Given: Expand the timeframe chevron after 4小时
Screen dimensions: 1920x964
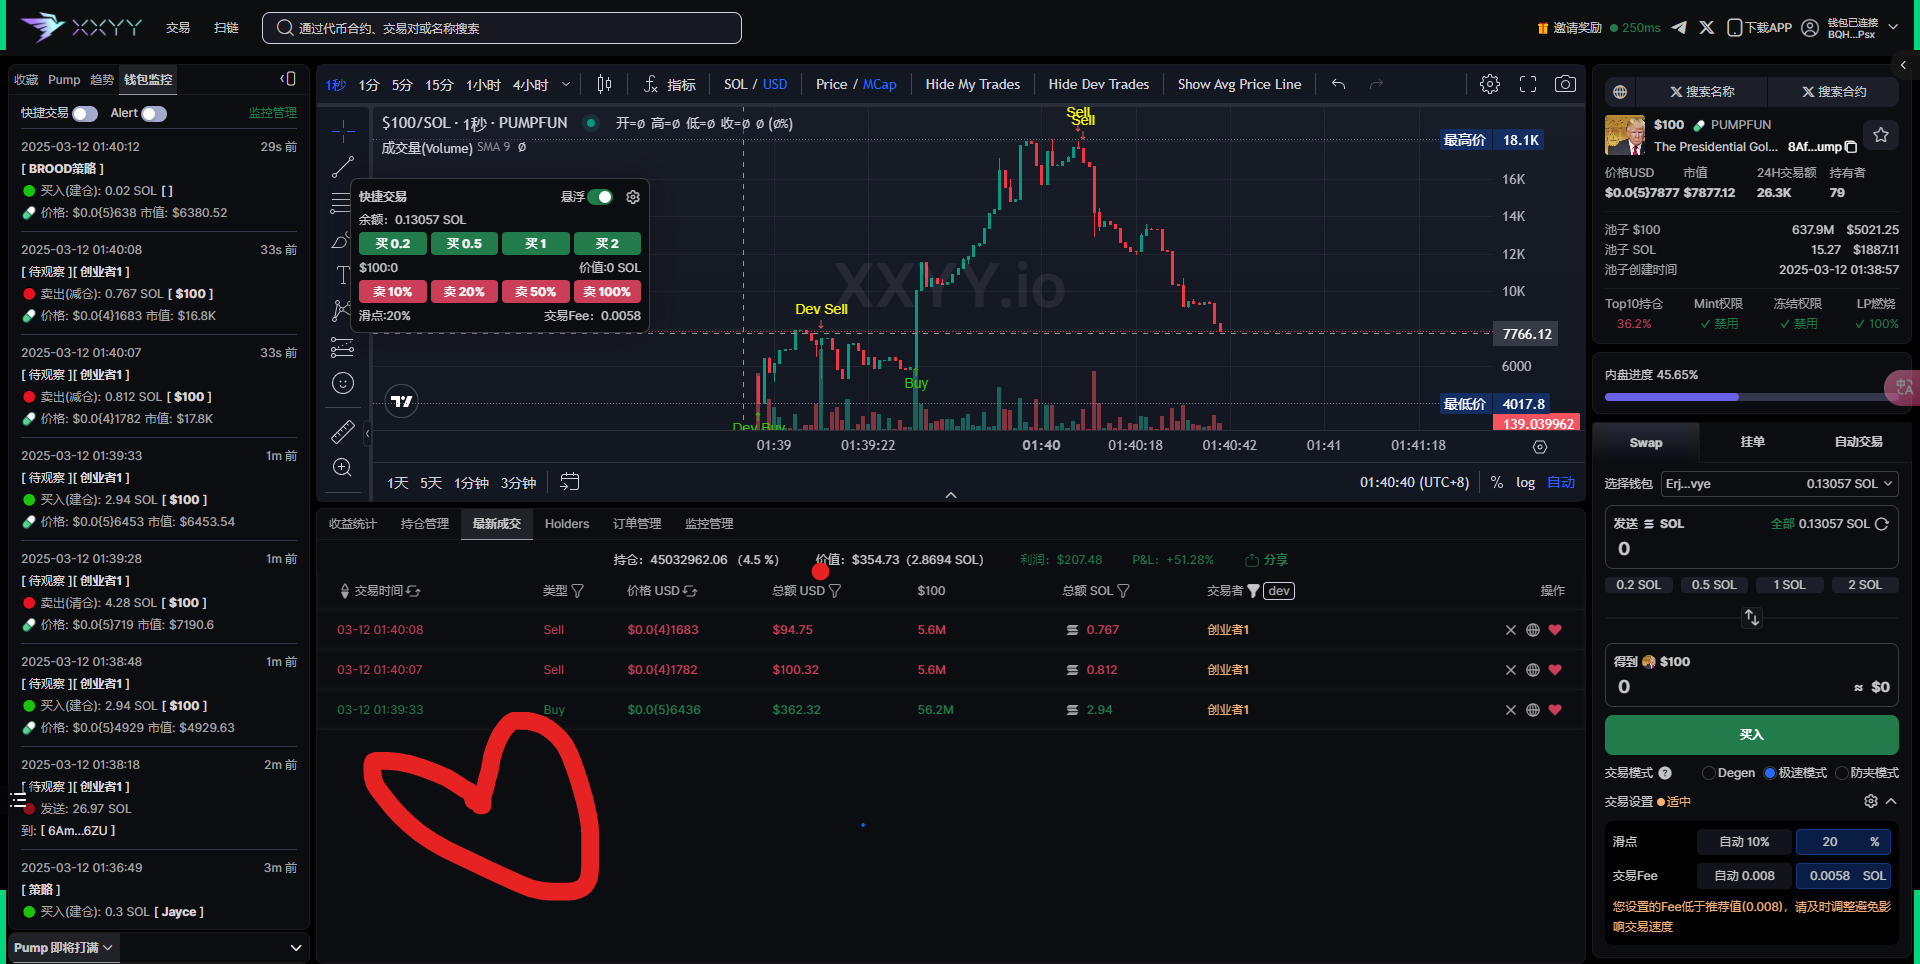Looking at the screenshot, I should point(566,85).
